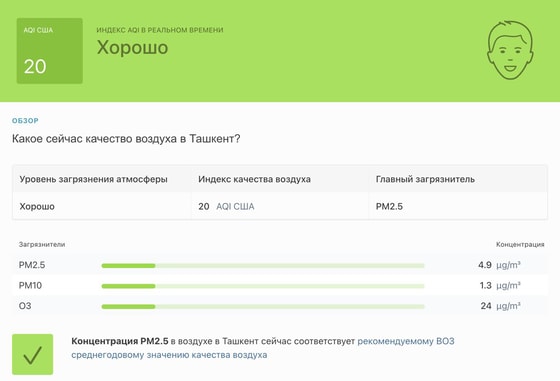Click the Хорошо status heading
This screenshot has height=381, width=560.
(132, 47)
